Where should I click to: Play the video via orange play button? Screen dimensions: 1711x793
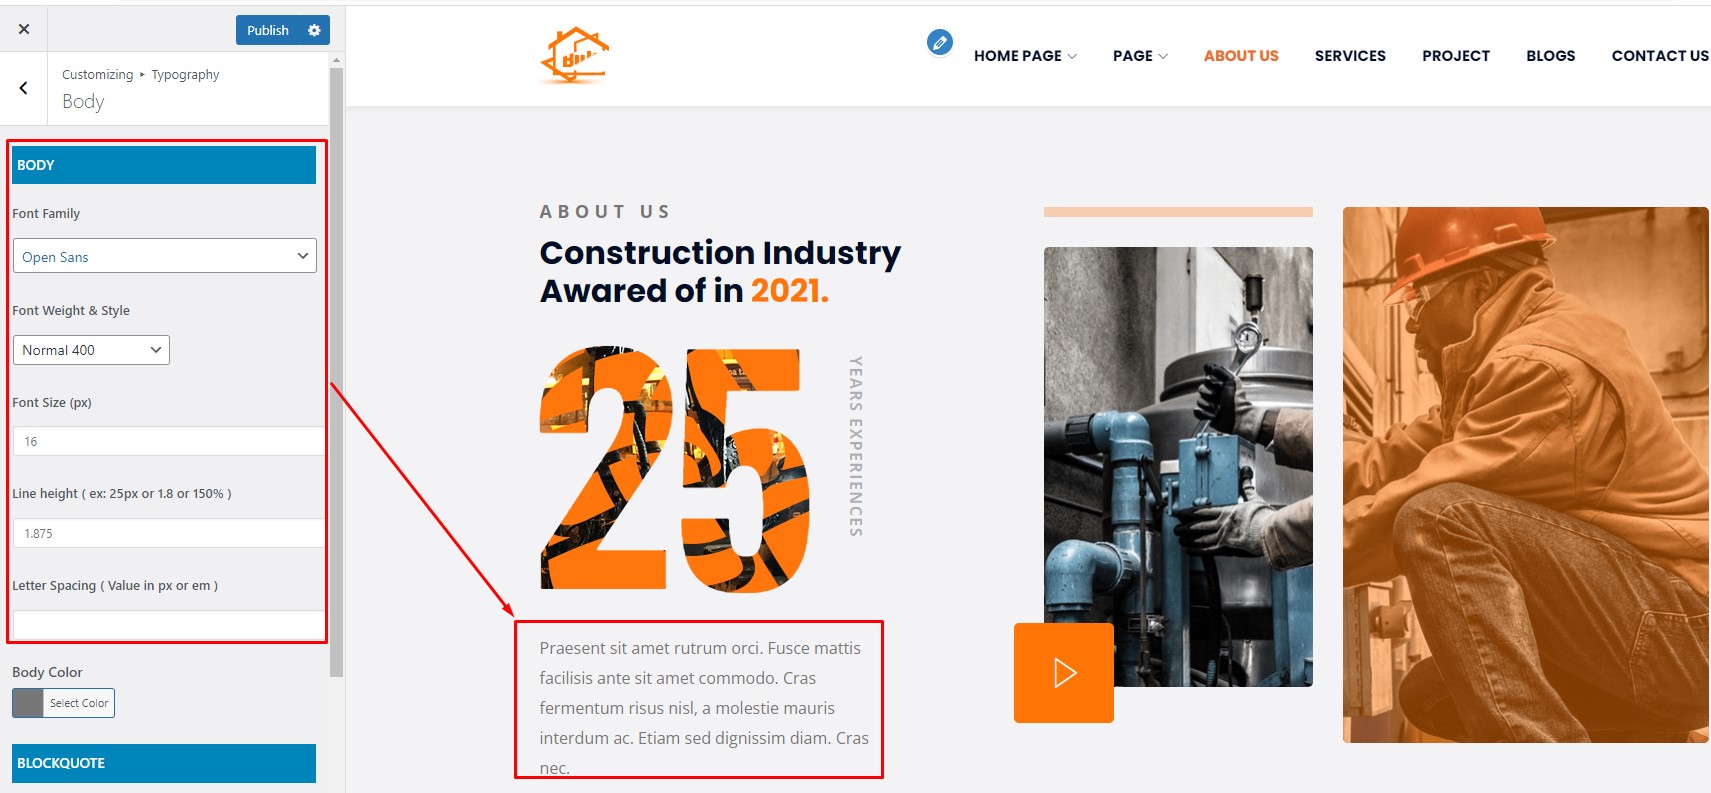pyautogui.click(x=1064, y=673)
